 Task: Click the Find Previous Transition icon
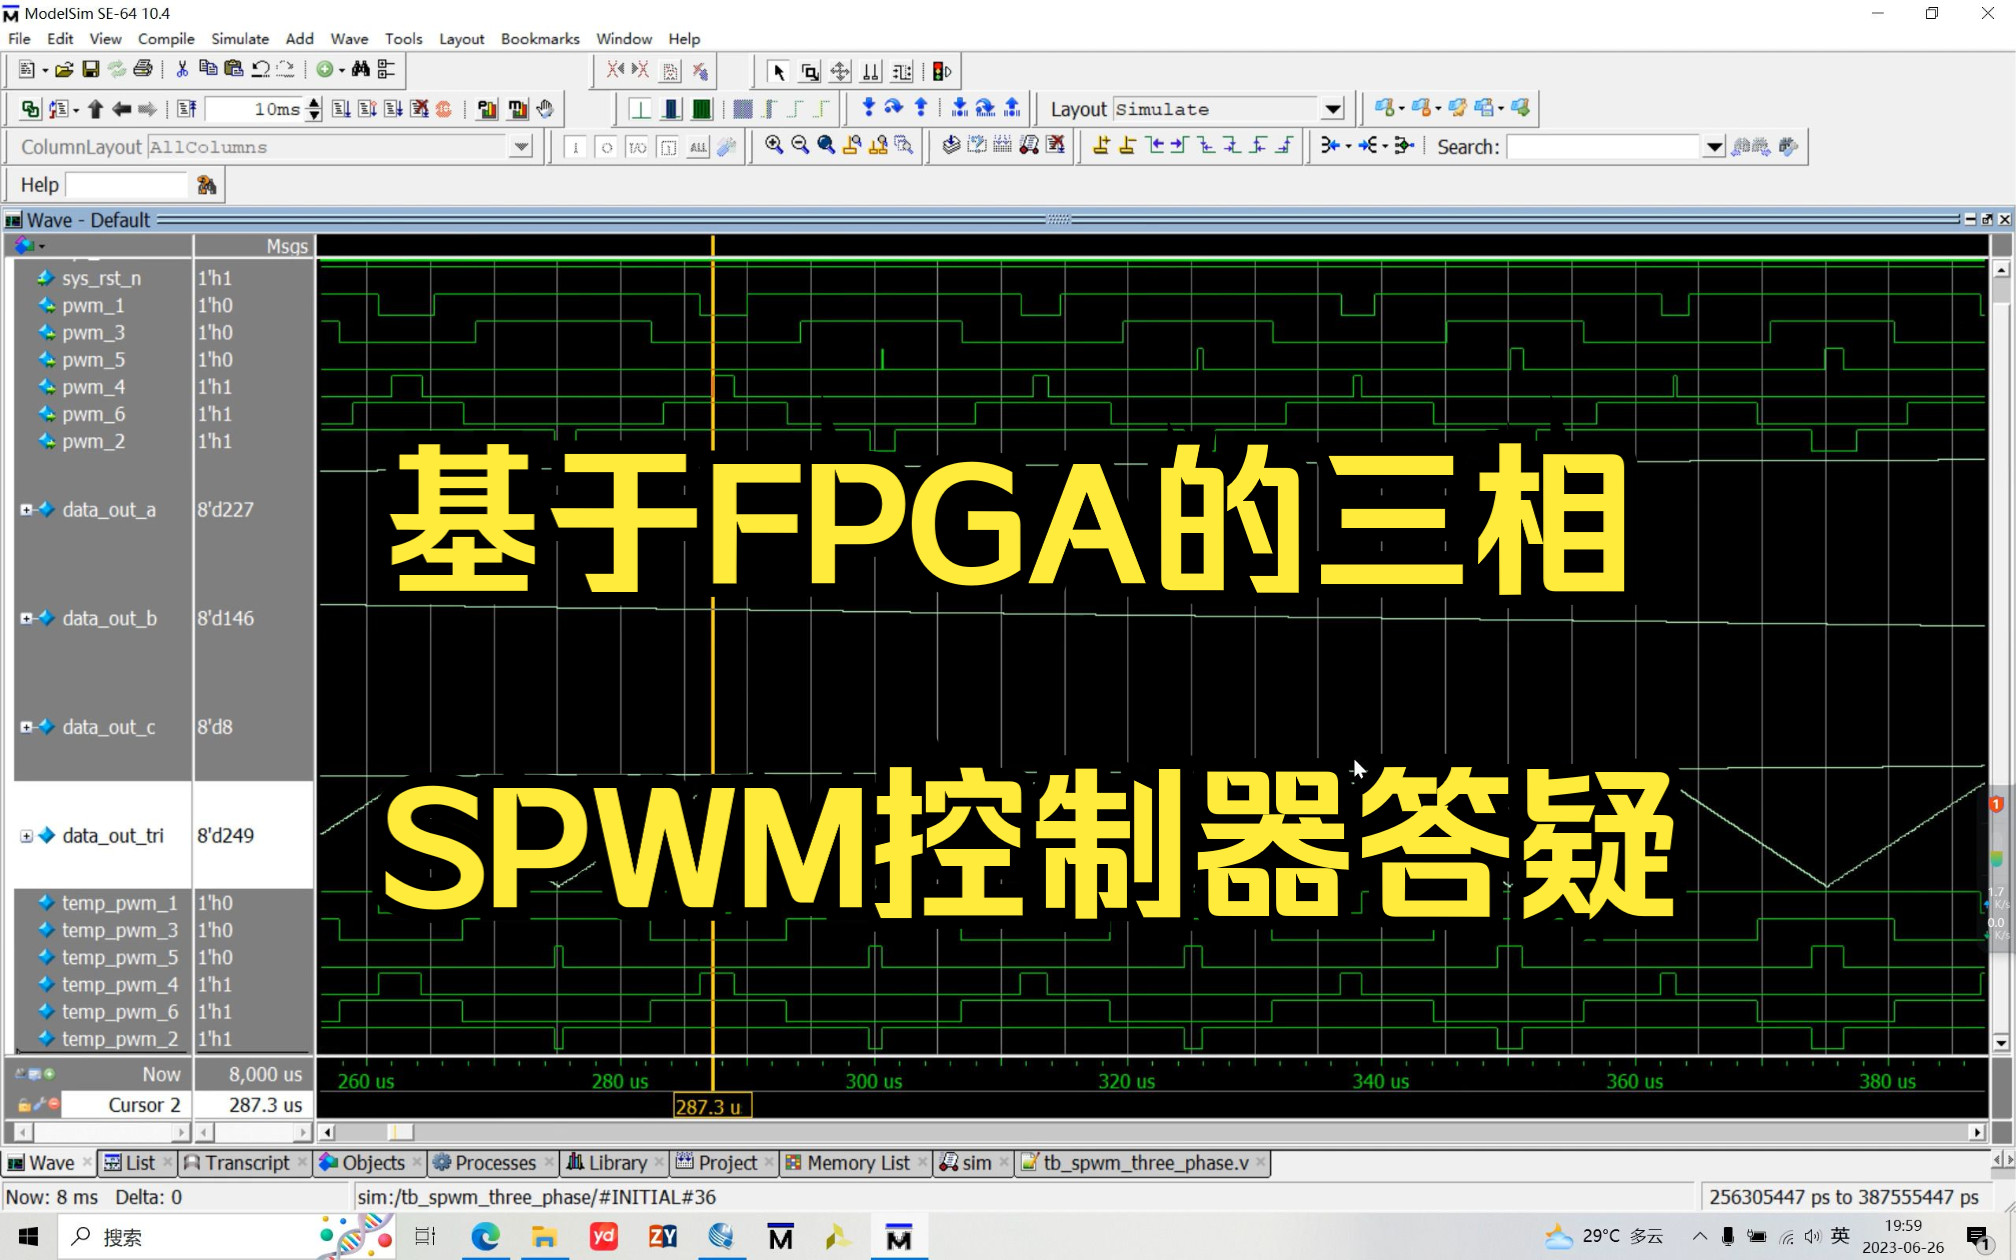tap(1155, 146)
